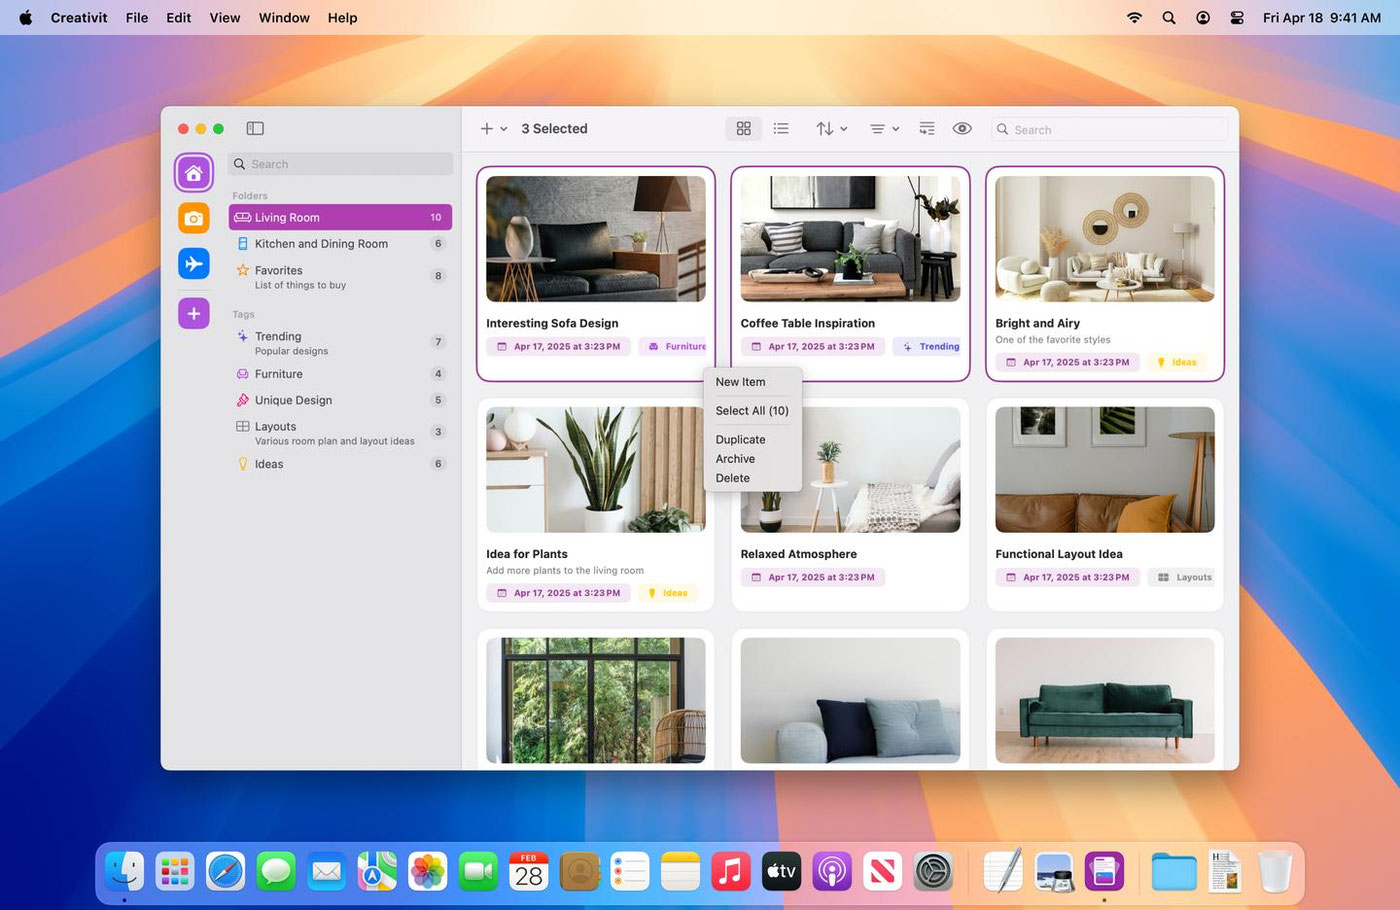Toggle the eye preview icon
This screenshot has width=1400, height=910.
(x=962, y=128)
